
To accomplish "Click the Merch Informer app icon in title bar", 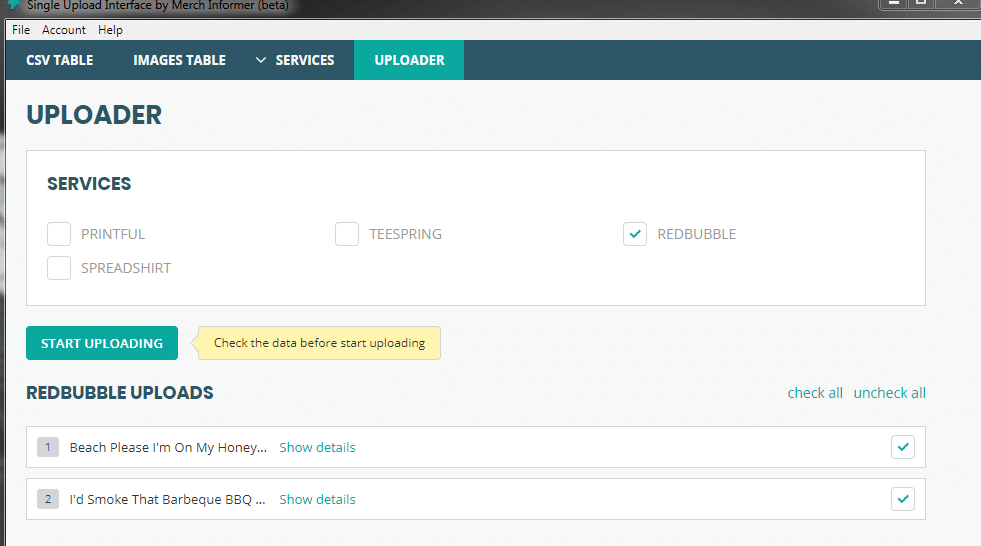I will [x=13, y=5].
